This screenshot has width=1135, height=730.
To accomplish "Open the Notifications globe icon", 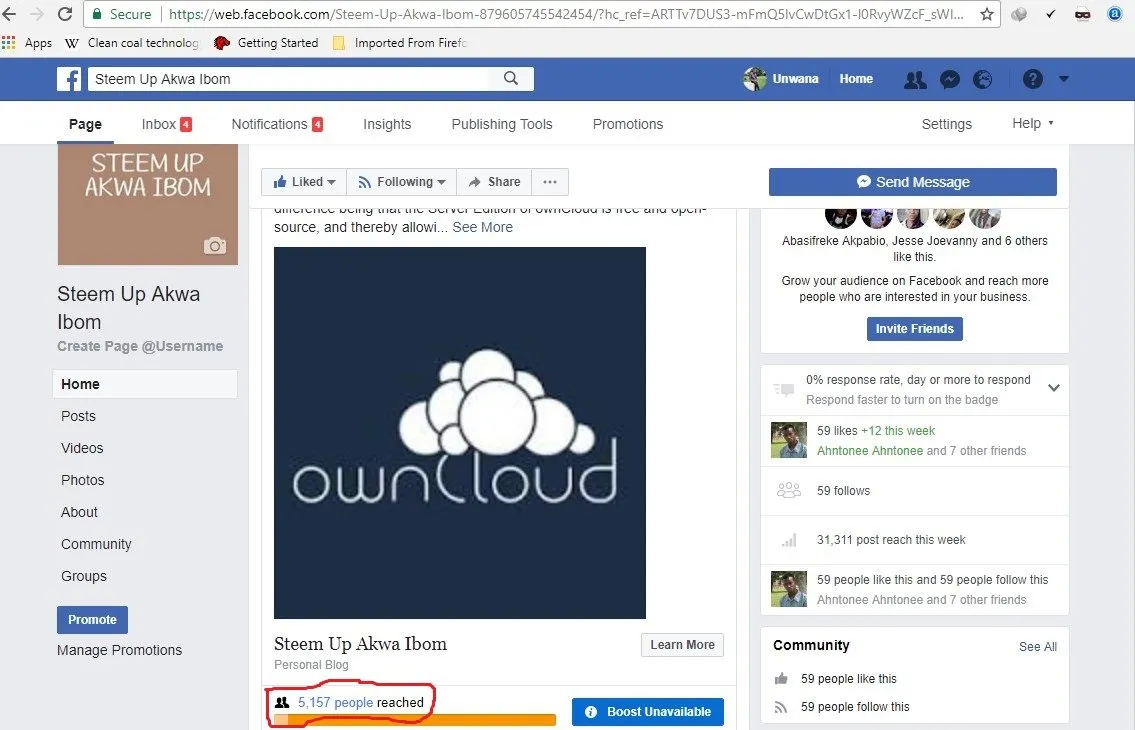I will [982, 80].
